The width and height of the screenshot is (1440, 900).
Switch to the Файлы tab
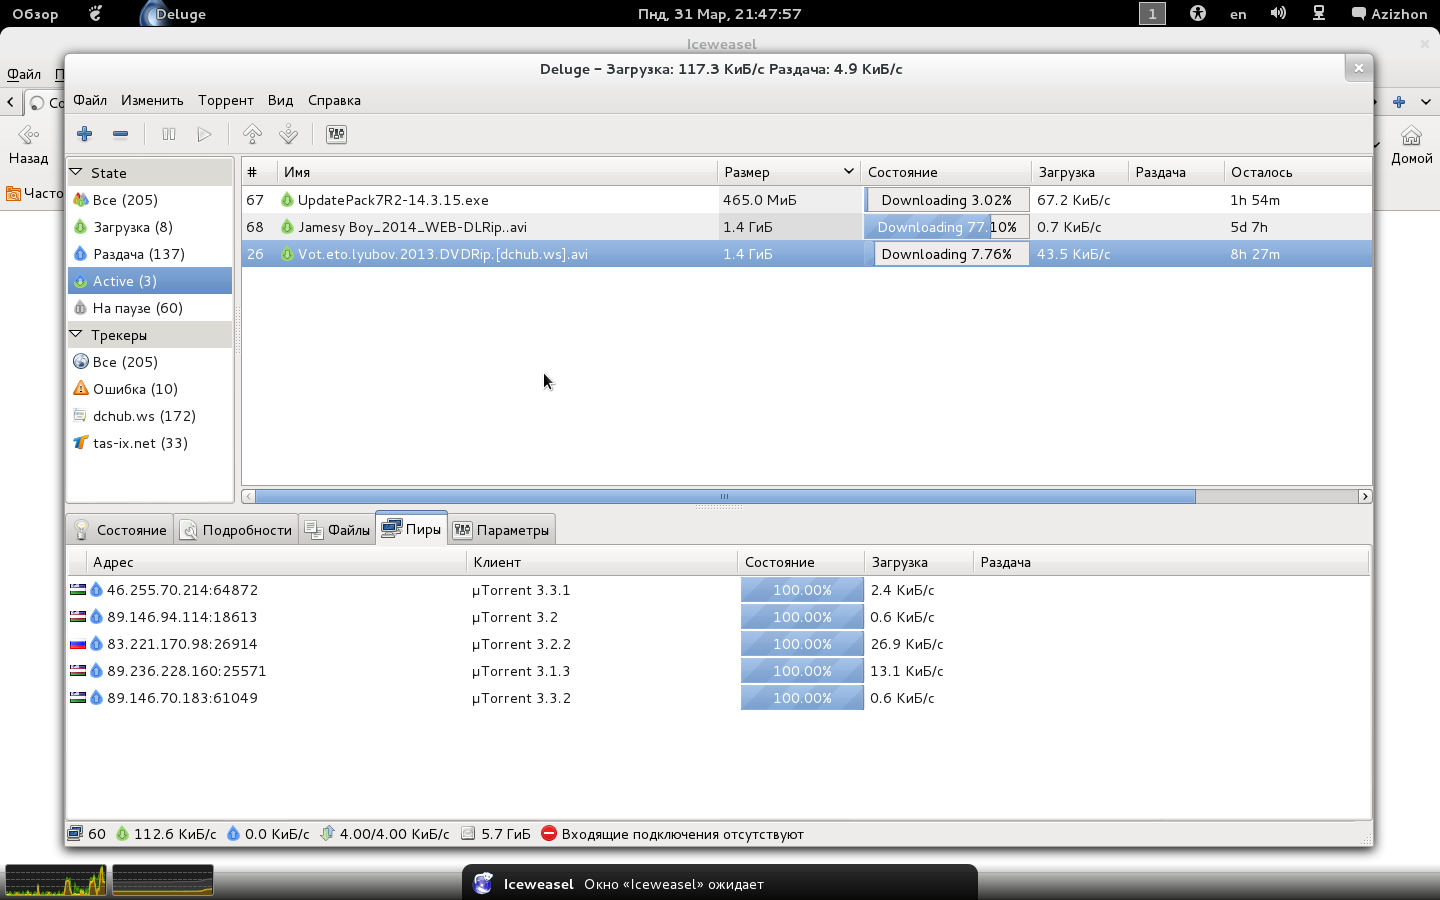pos(338,530)
